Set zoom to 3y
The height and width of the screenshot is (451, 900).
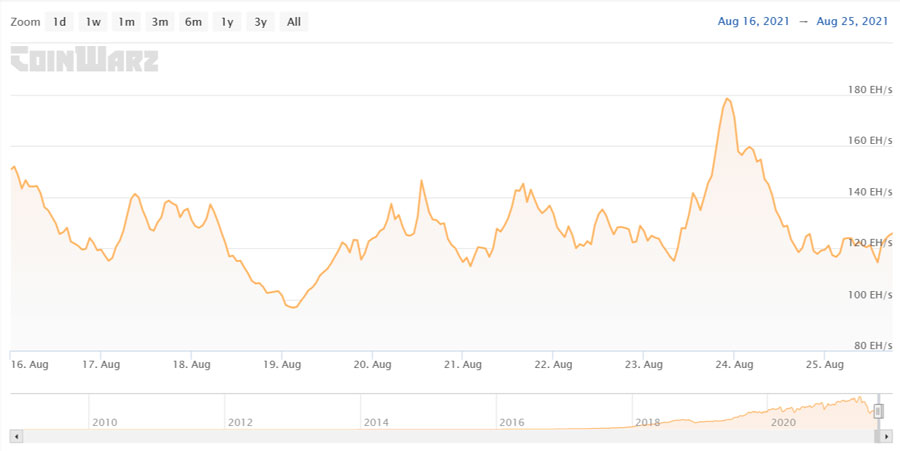click(261, 22)
